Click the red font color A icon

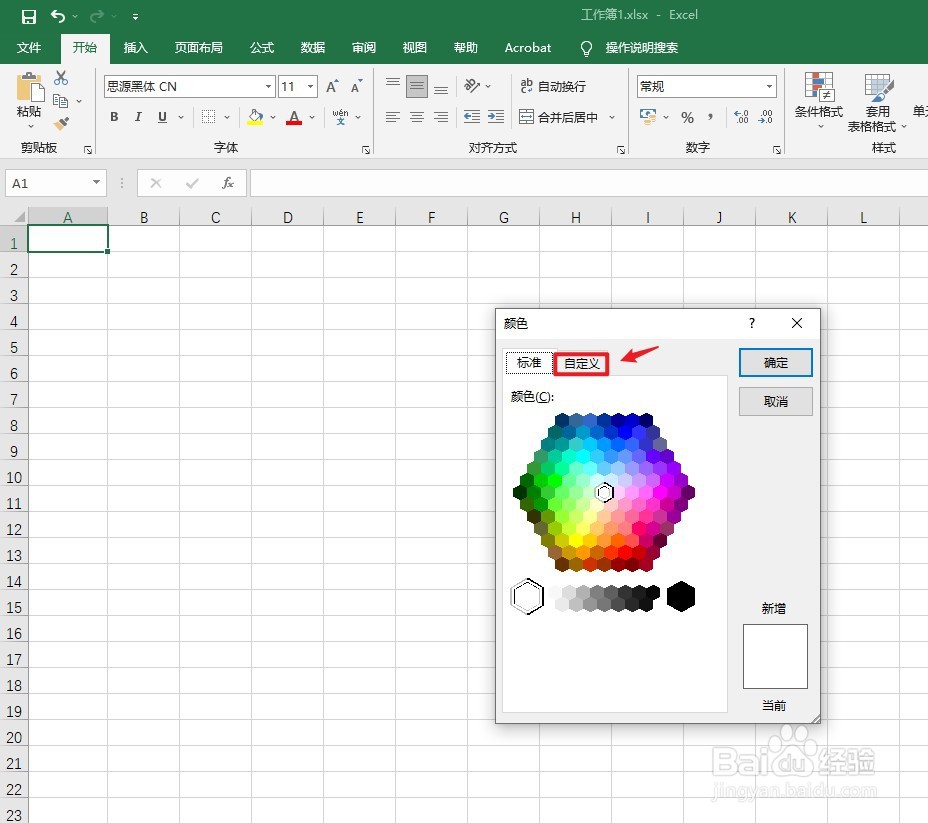click(x=294, y=117)
